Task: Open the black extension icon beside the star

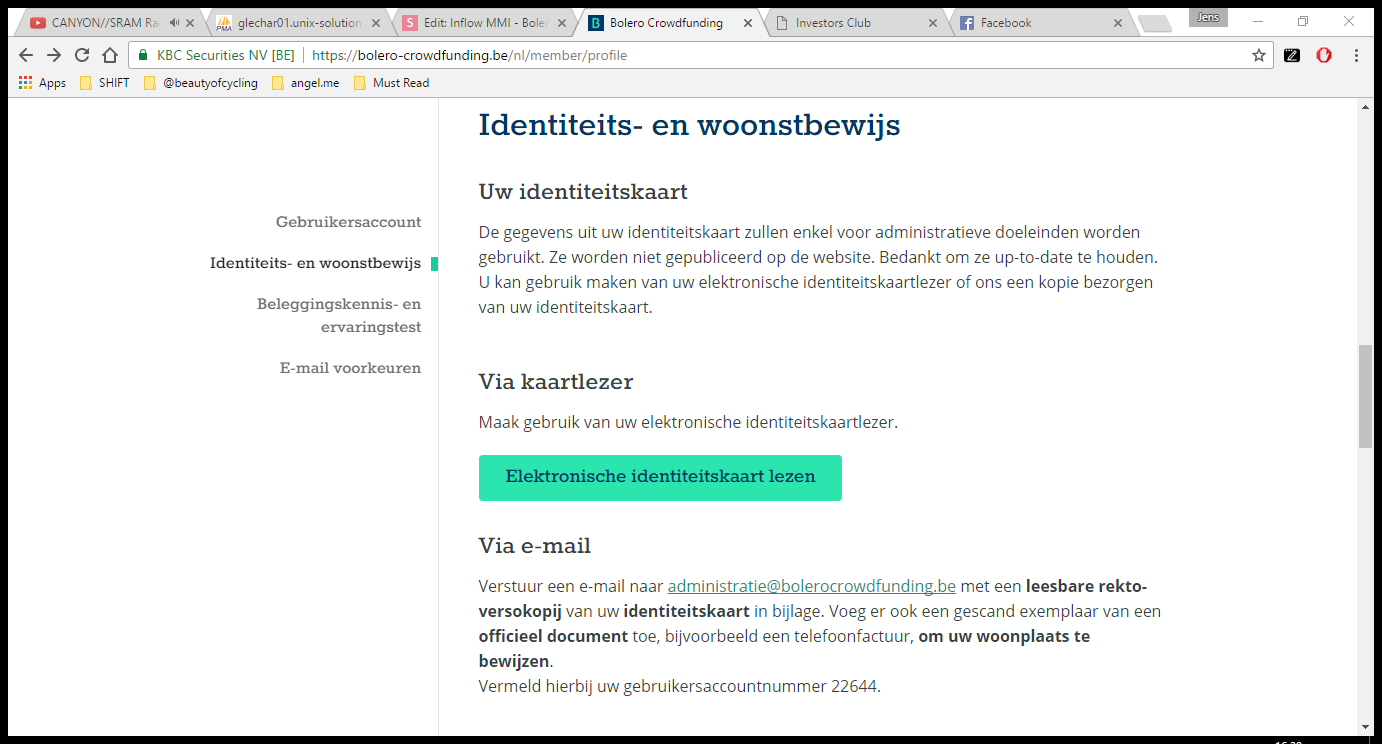Action: point(1292,55)
